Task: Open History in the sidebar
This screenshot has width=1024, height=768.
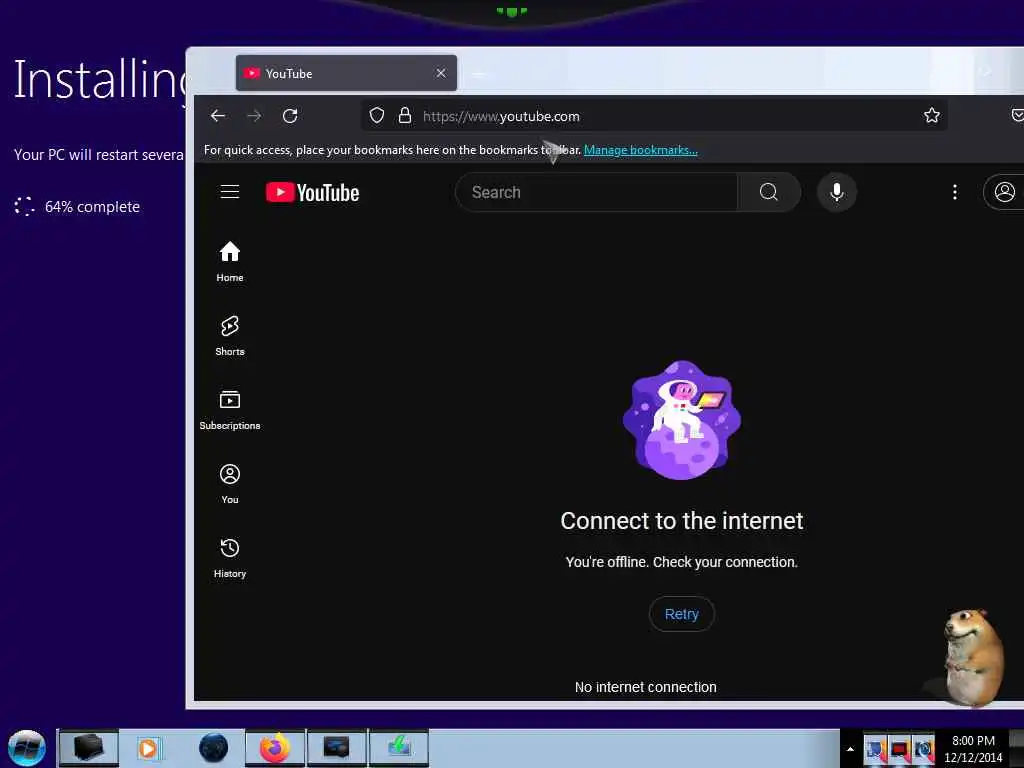Action: click(x=230, y=558)
